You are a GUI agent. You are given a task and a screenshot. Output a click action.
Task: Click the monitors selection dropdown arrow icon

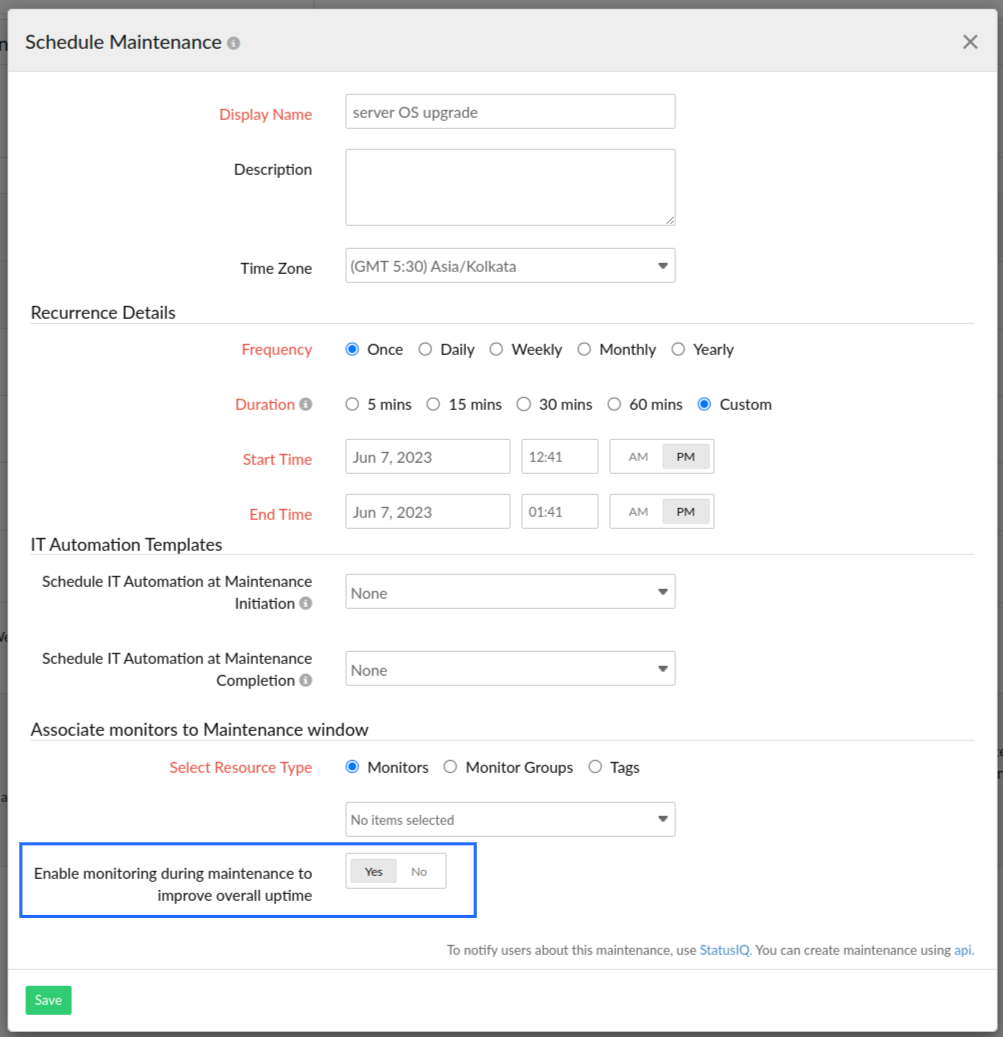click(662, 819)
